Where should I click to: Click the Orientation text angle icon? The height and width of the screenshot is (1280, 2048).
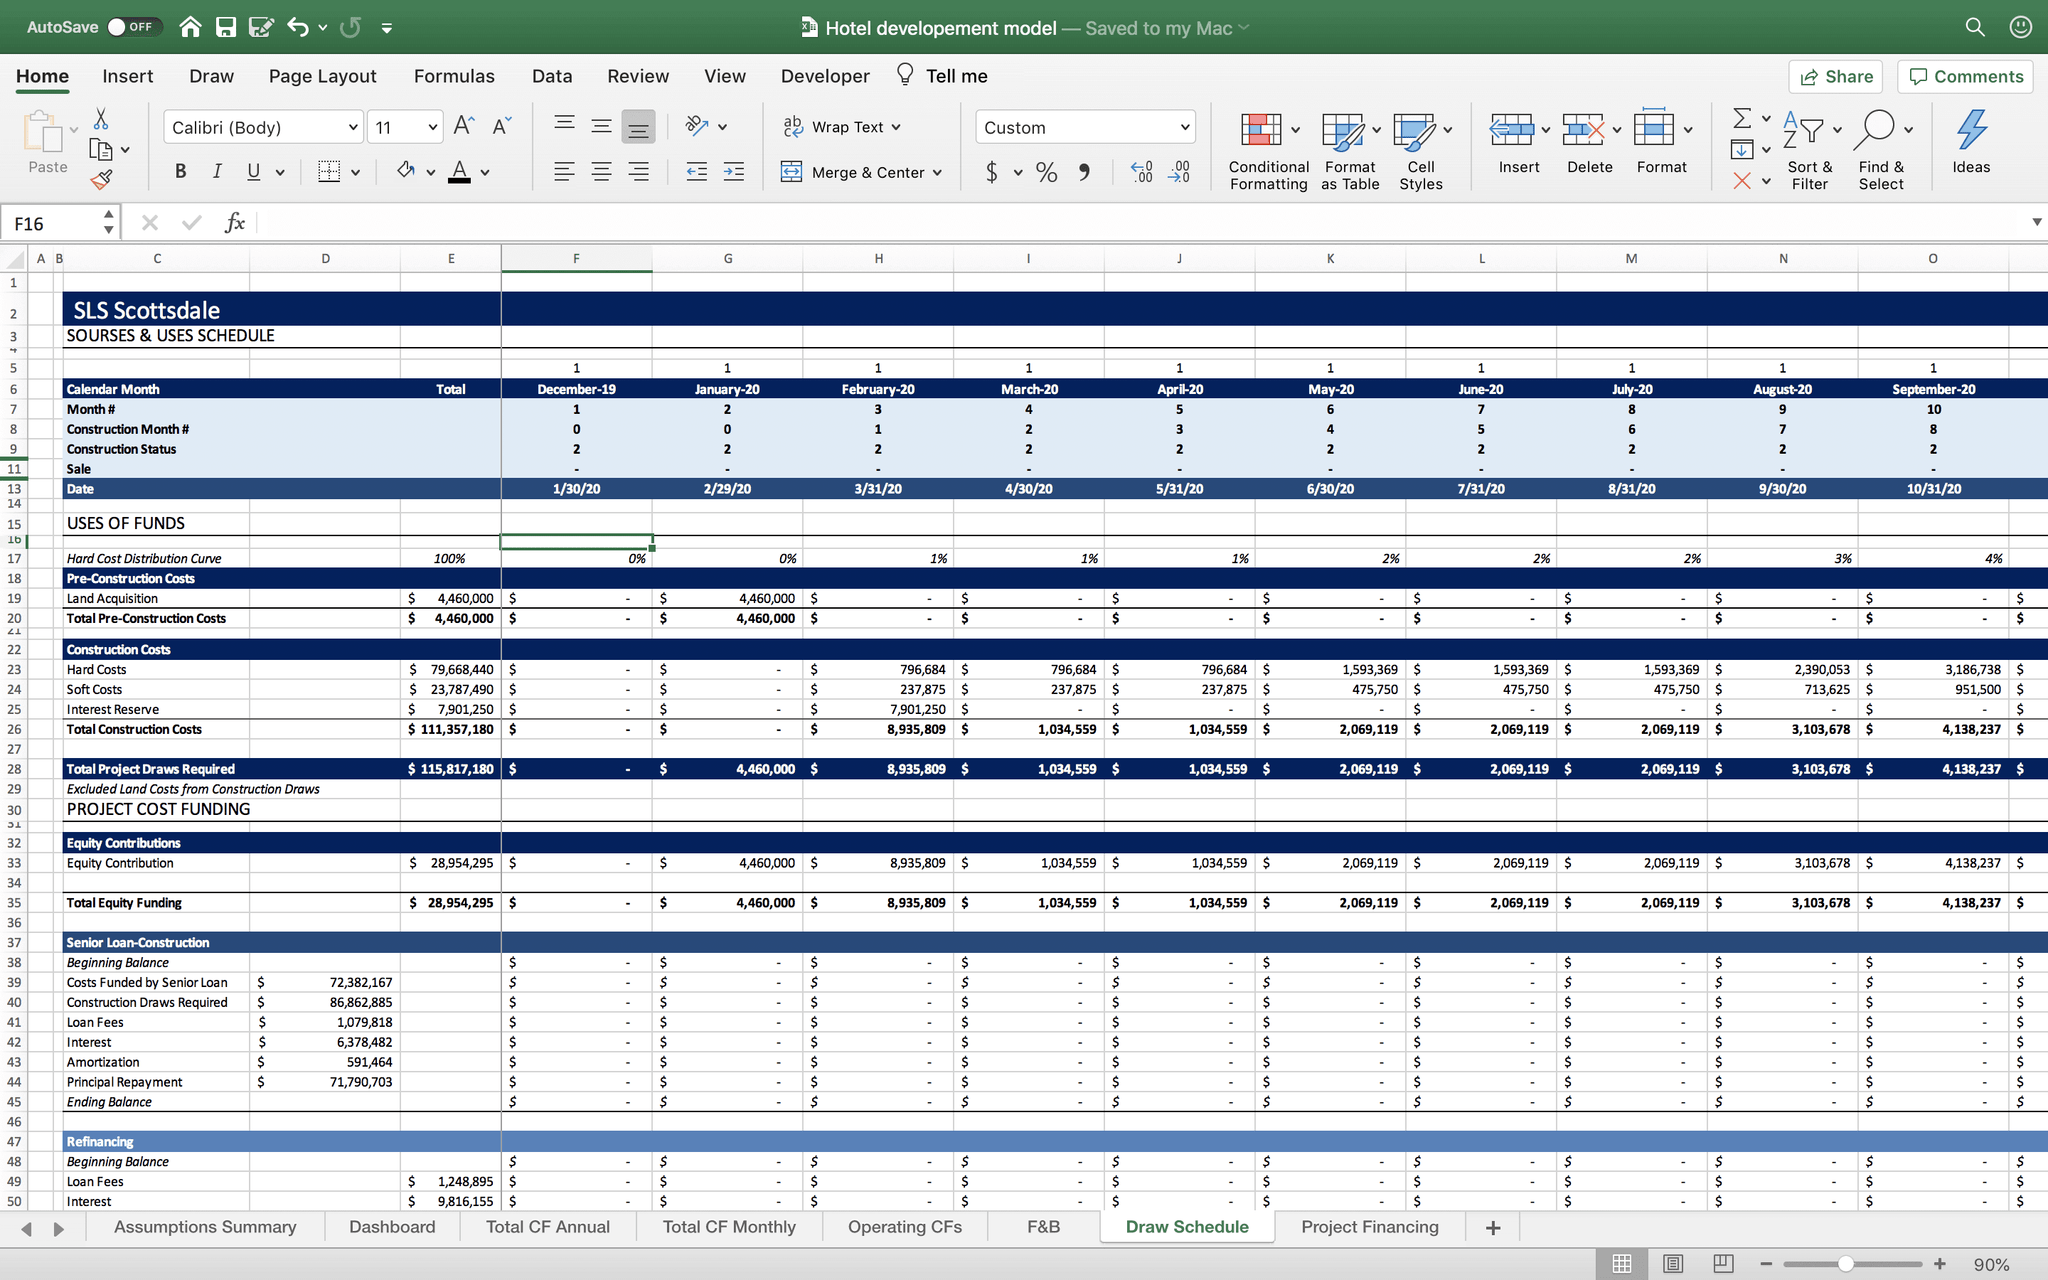point(697,126)
